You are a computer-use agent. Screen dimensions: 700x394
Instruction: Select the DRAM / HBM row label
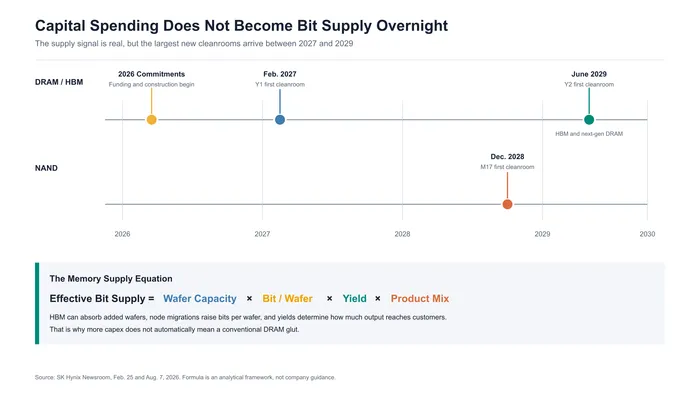pyautogui.click(x=59, y=82)
